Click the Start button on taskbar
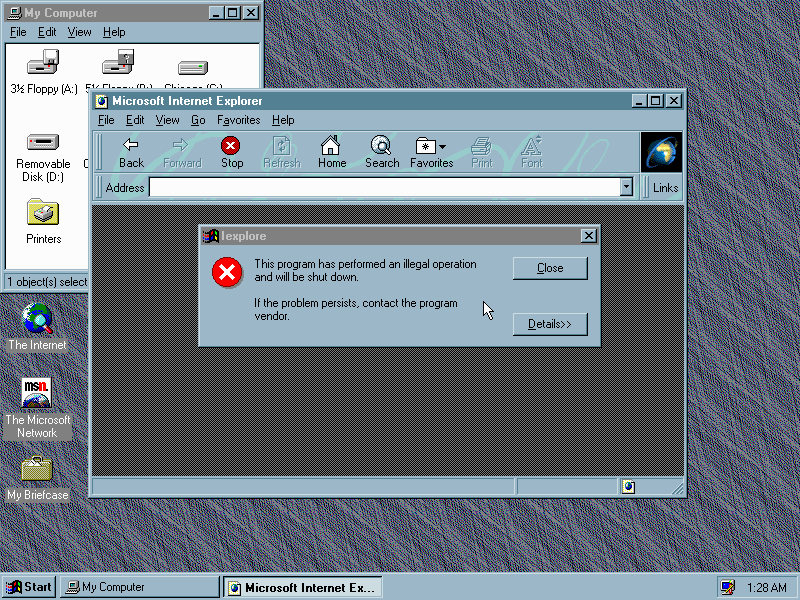Screen dimensions: 800x600 [x=29, y=587]
